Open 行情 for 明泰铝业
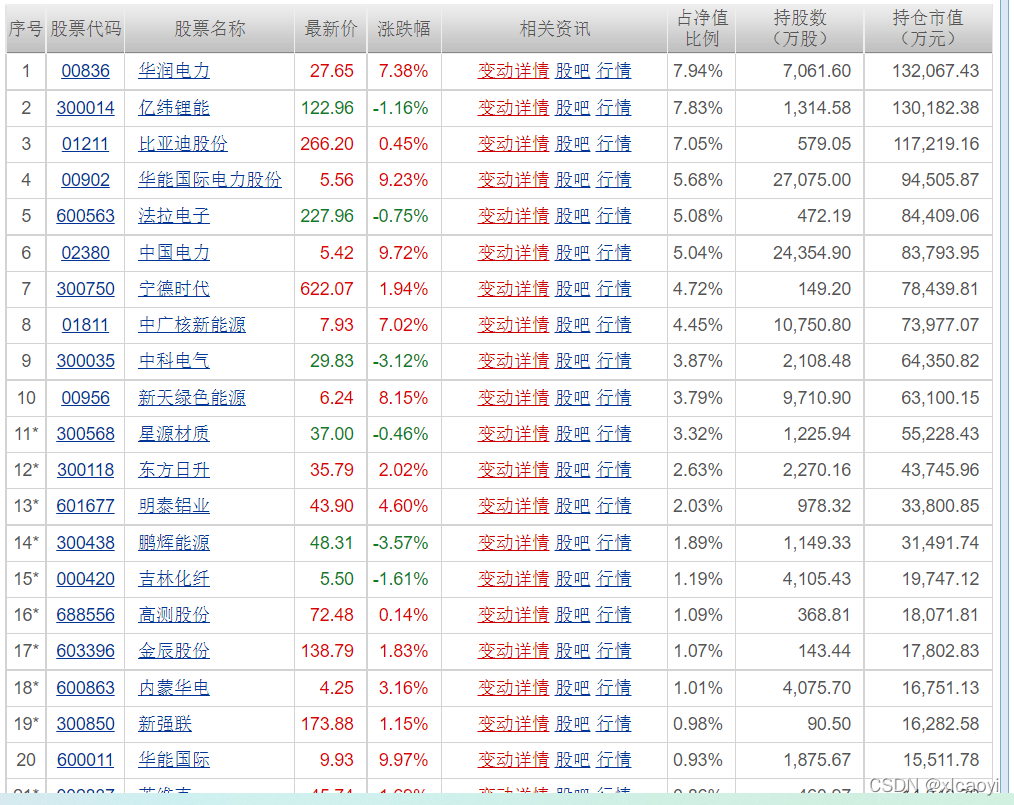Screen dimensions: 1014x805 (x=614, y=506)
